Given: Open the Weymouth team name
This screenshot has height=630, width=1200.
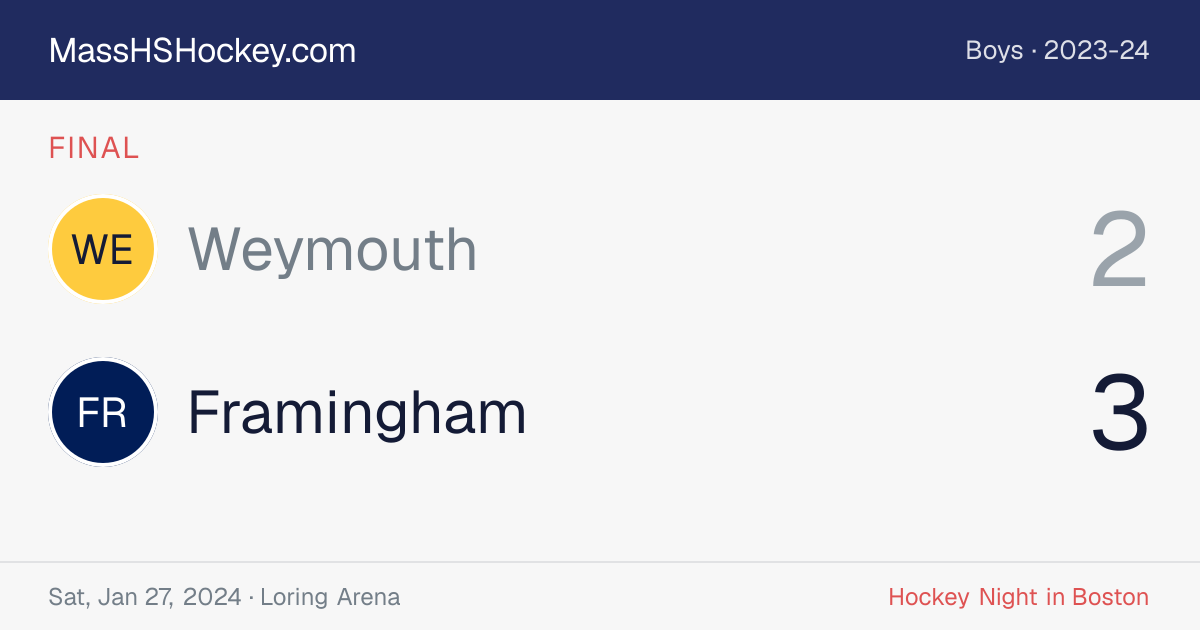Looking at the screenshot, I should click(x=332, y=250).
